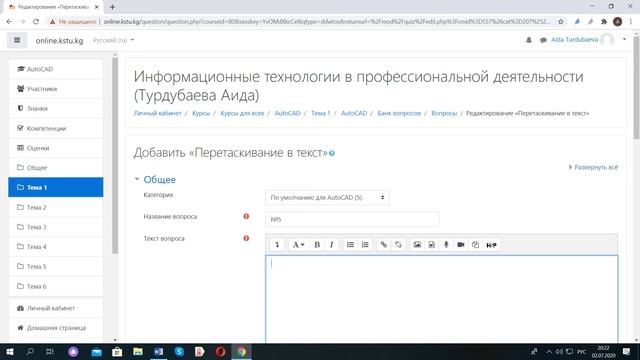The image size is (640, 360).
Task: Click online.kstu.kg site name link
Action: [x=59, y=40]
